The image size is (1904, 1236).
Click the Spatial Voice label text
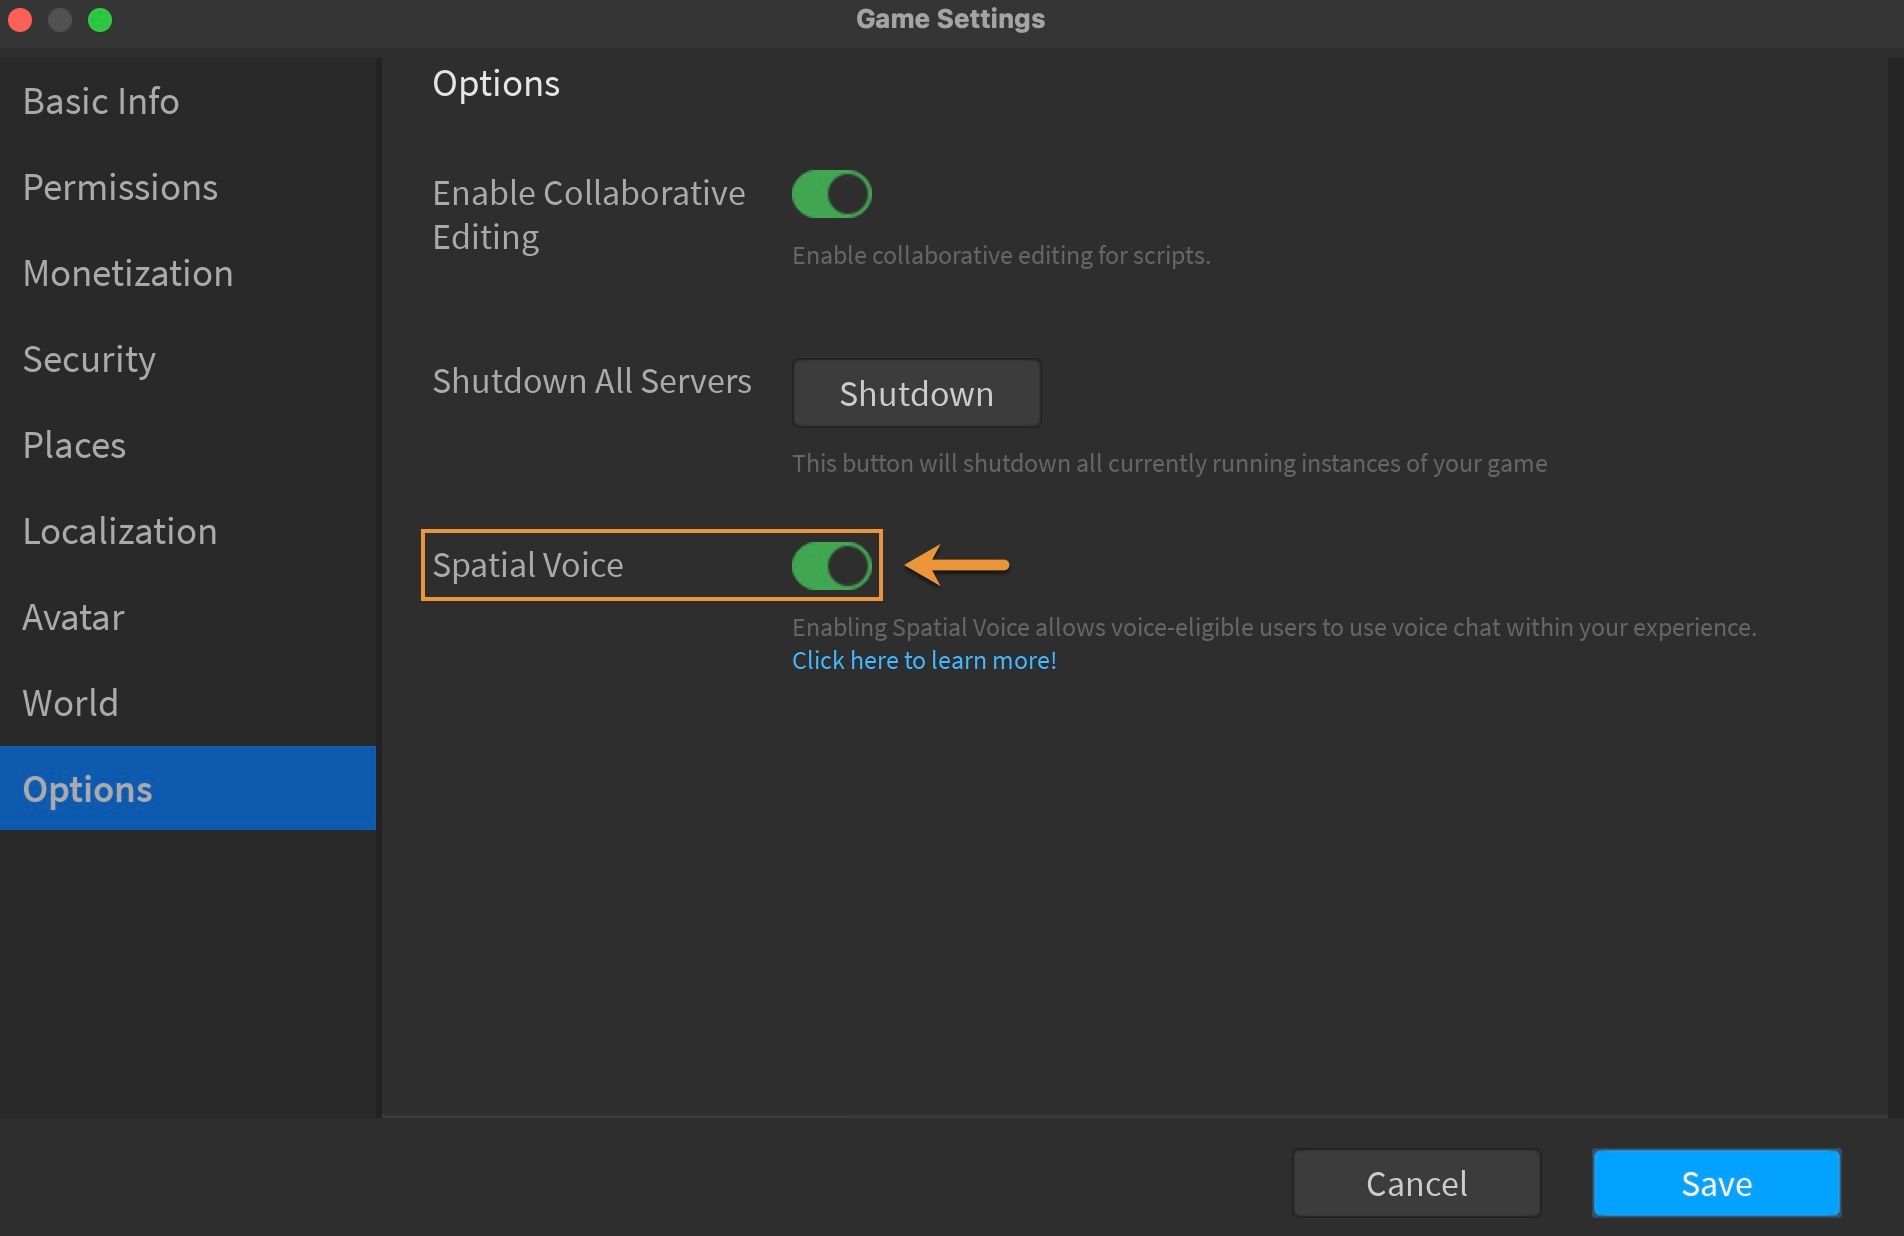[528, 566]
